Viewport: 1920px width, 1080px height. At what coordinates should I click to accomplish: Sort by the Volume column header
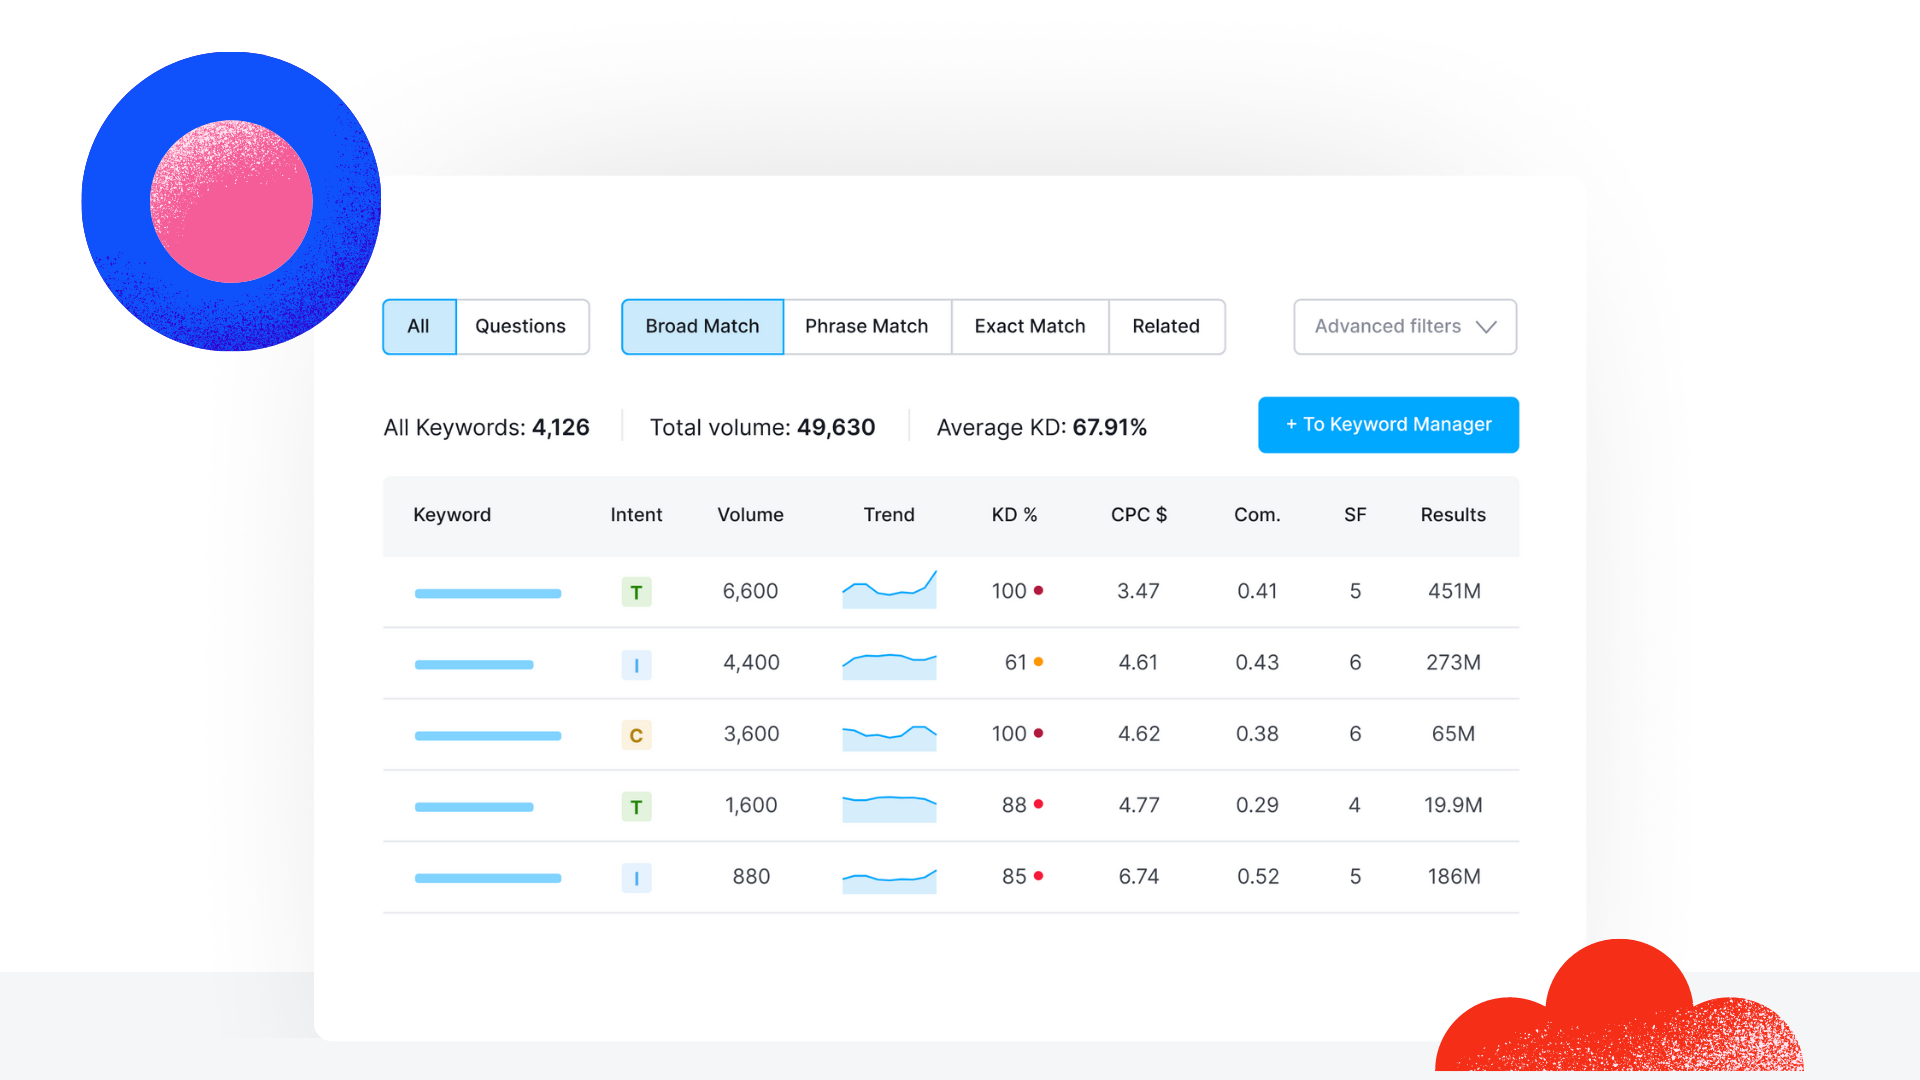(x=750, y=515)
